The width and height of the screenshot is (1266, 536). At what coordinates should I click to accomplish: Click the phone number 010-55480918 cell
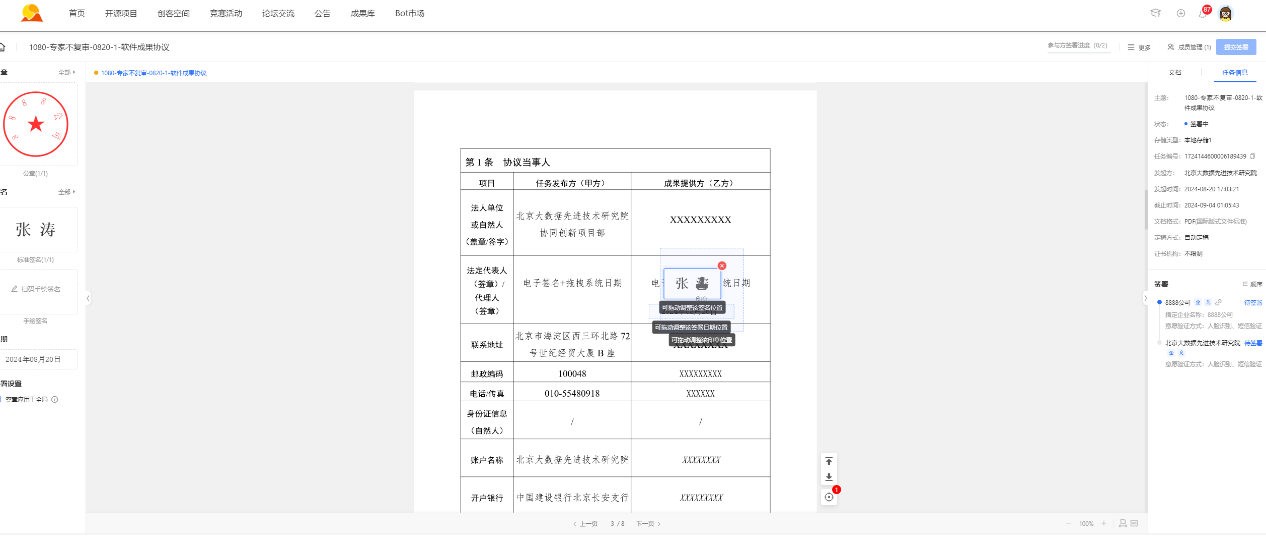(x=572, y=394)
